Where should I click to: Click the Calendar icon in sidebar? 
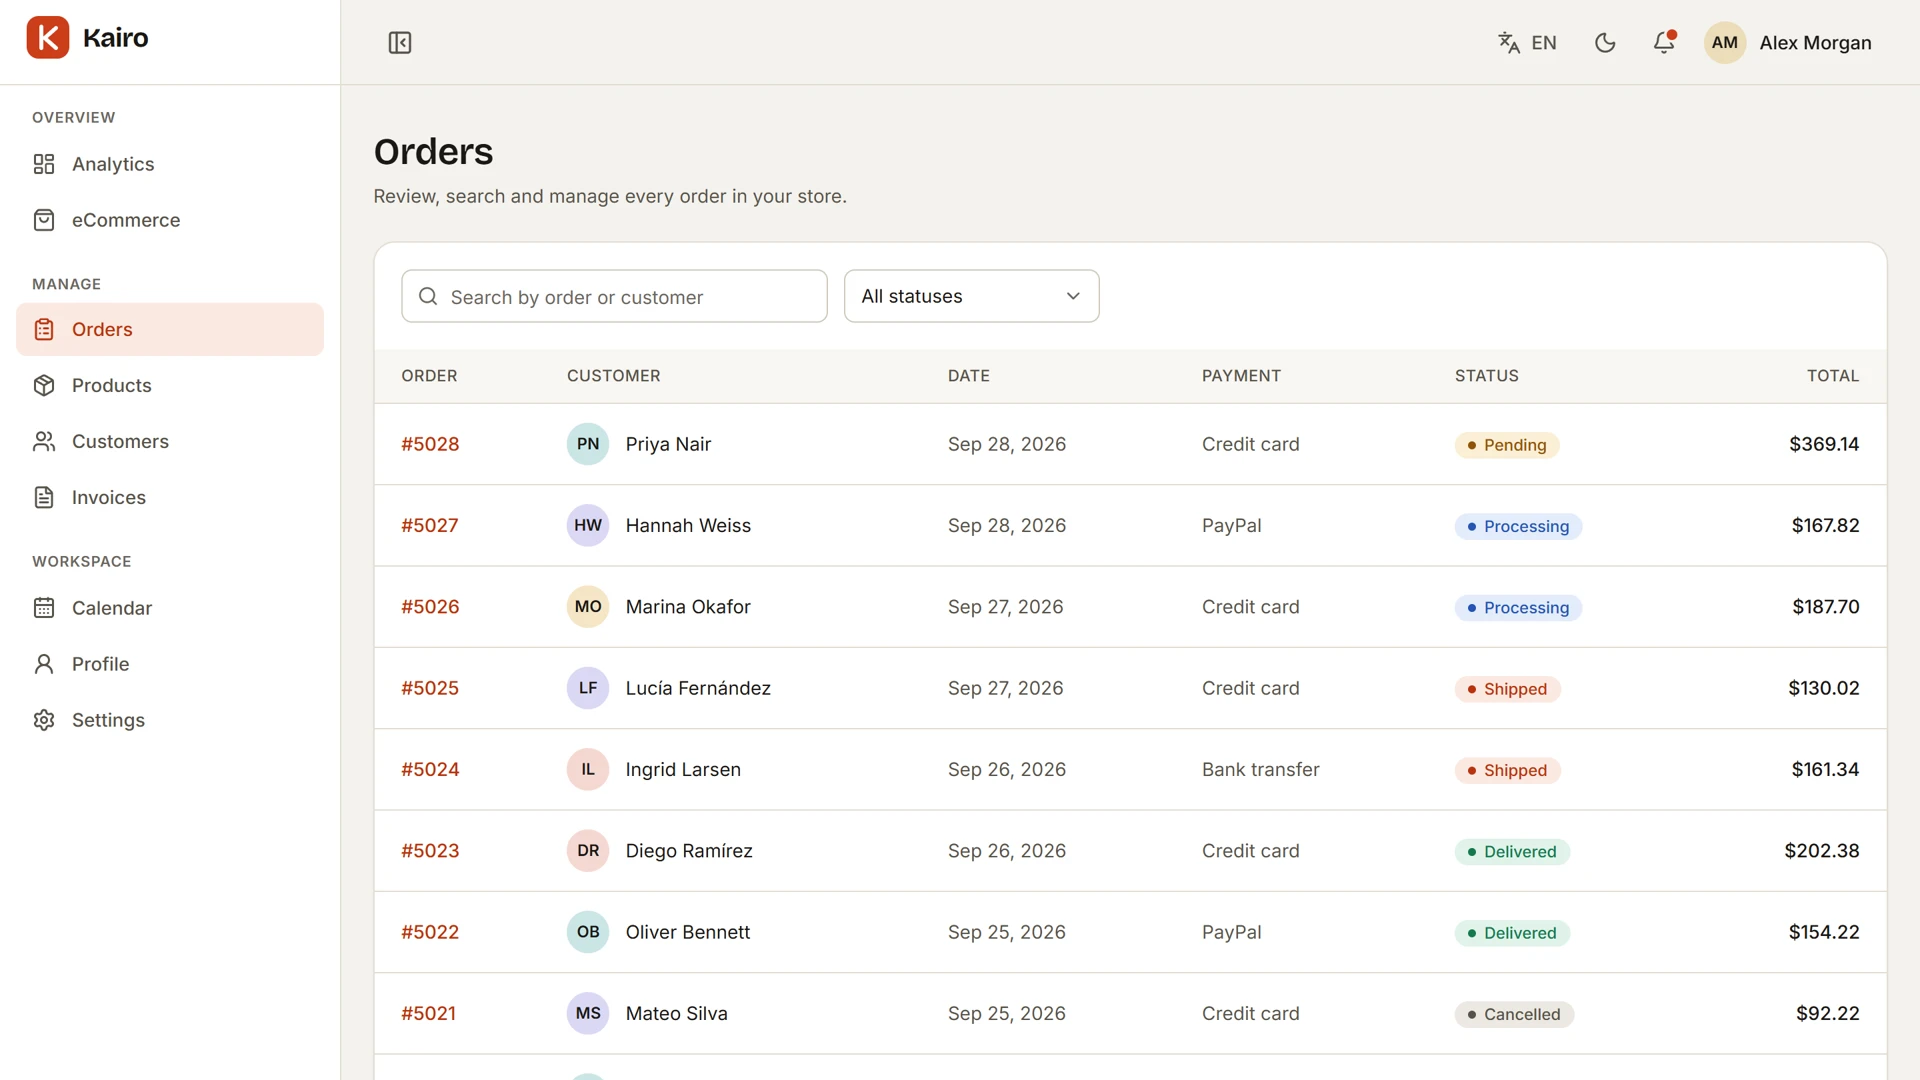click(44, 608)
